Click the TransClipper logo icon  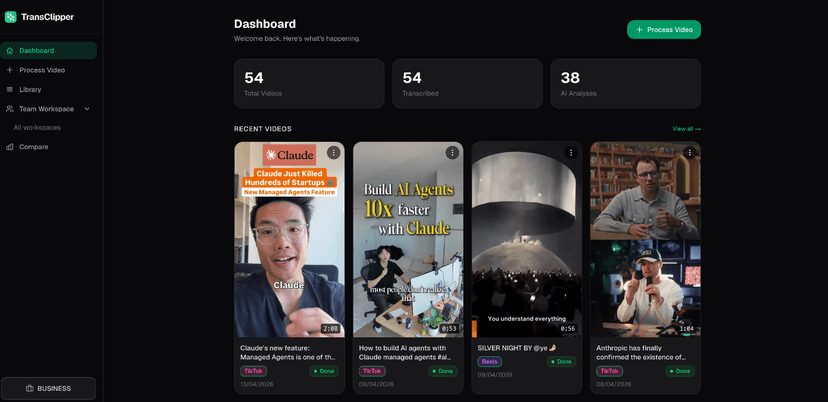coord(11,17)
